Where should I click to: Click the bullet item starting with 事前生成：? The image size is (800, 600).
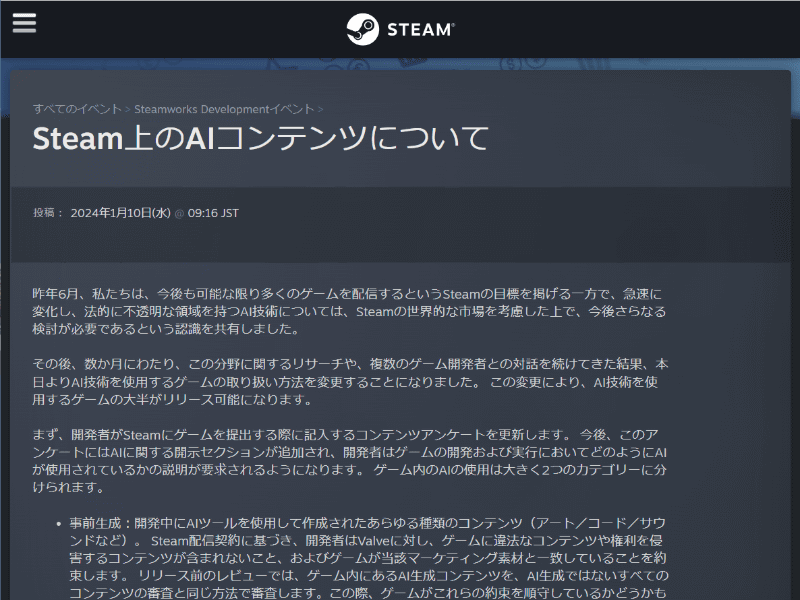click(368, 558)
